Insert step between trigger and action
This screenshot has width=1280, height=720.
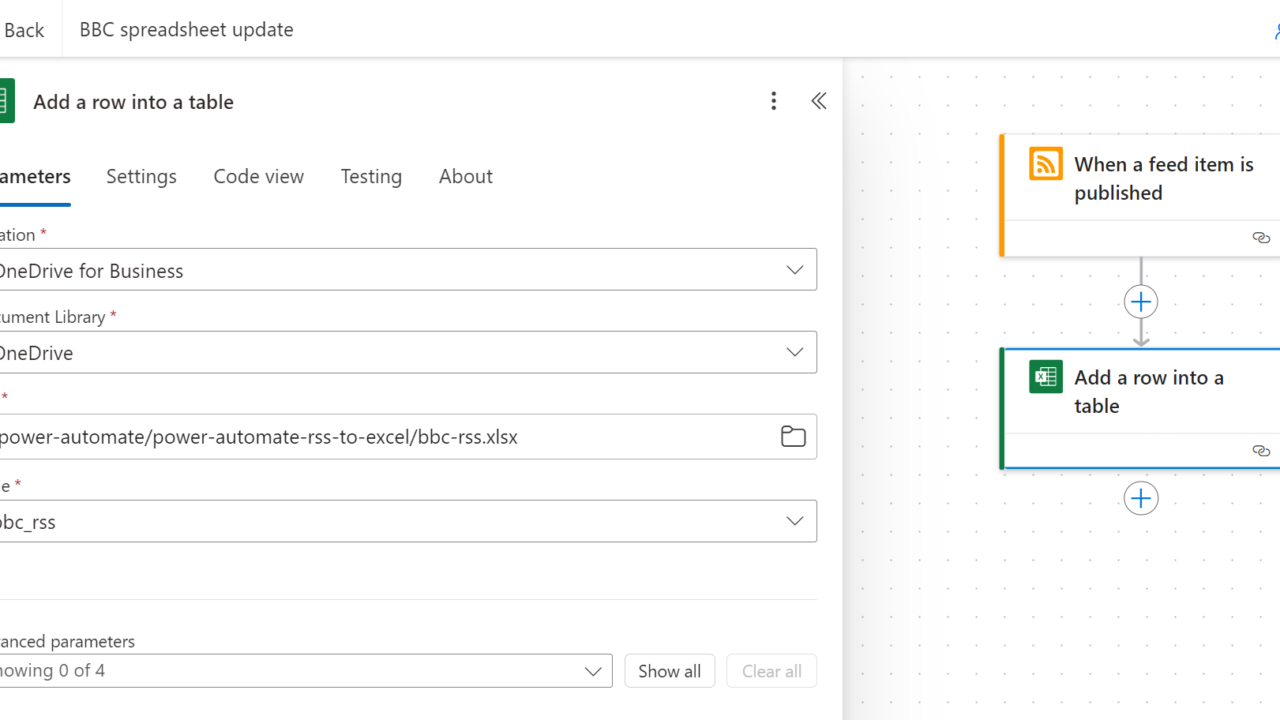coord(1141,301)
